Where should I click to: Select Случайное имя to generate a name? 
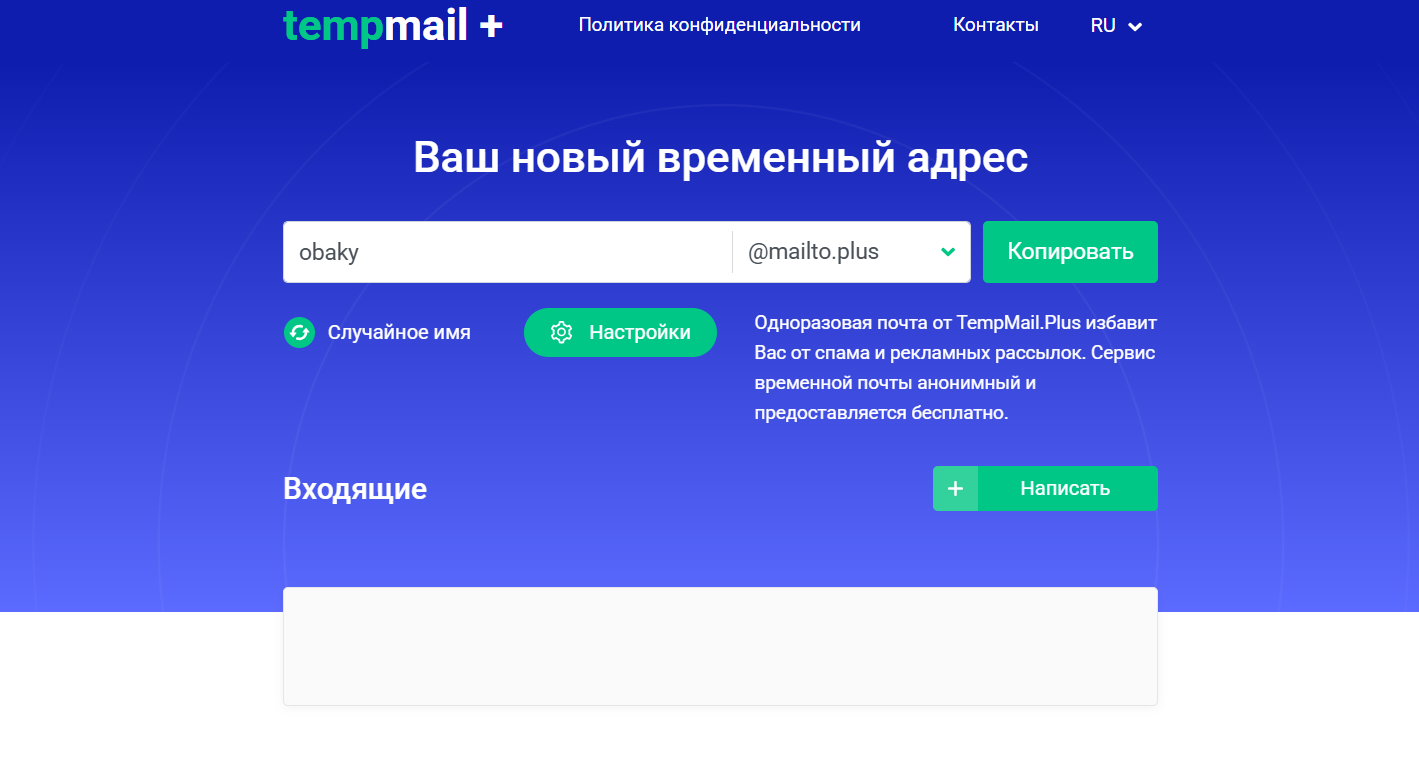pyautogui.click(x=398, y=332)
